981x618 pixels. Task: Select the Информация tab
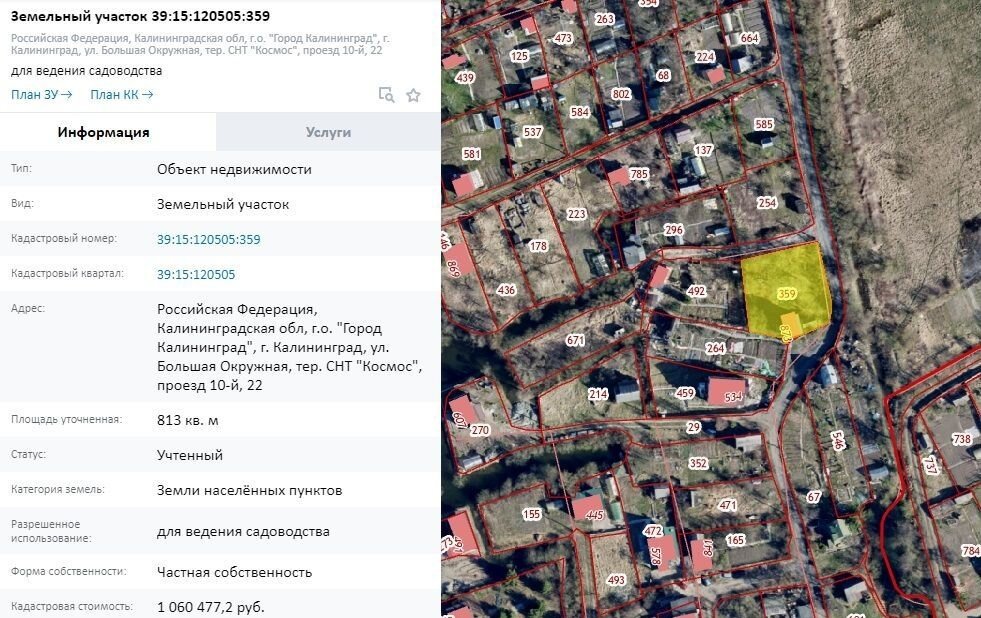(104, 132)
